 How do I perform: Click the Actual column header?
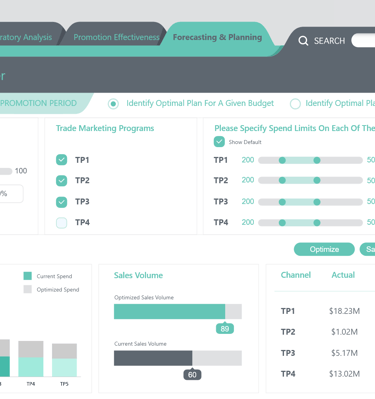point(343,275)
